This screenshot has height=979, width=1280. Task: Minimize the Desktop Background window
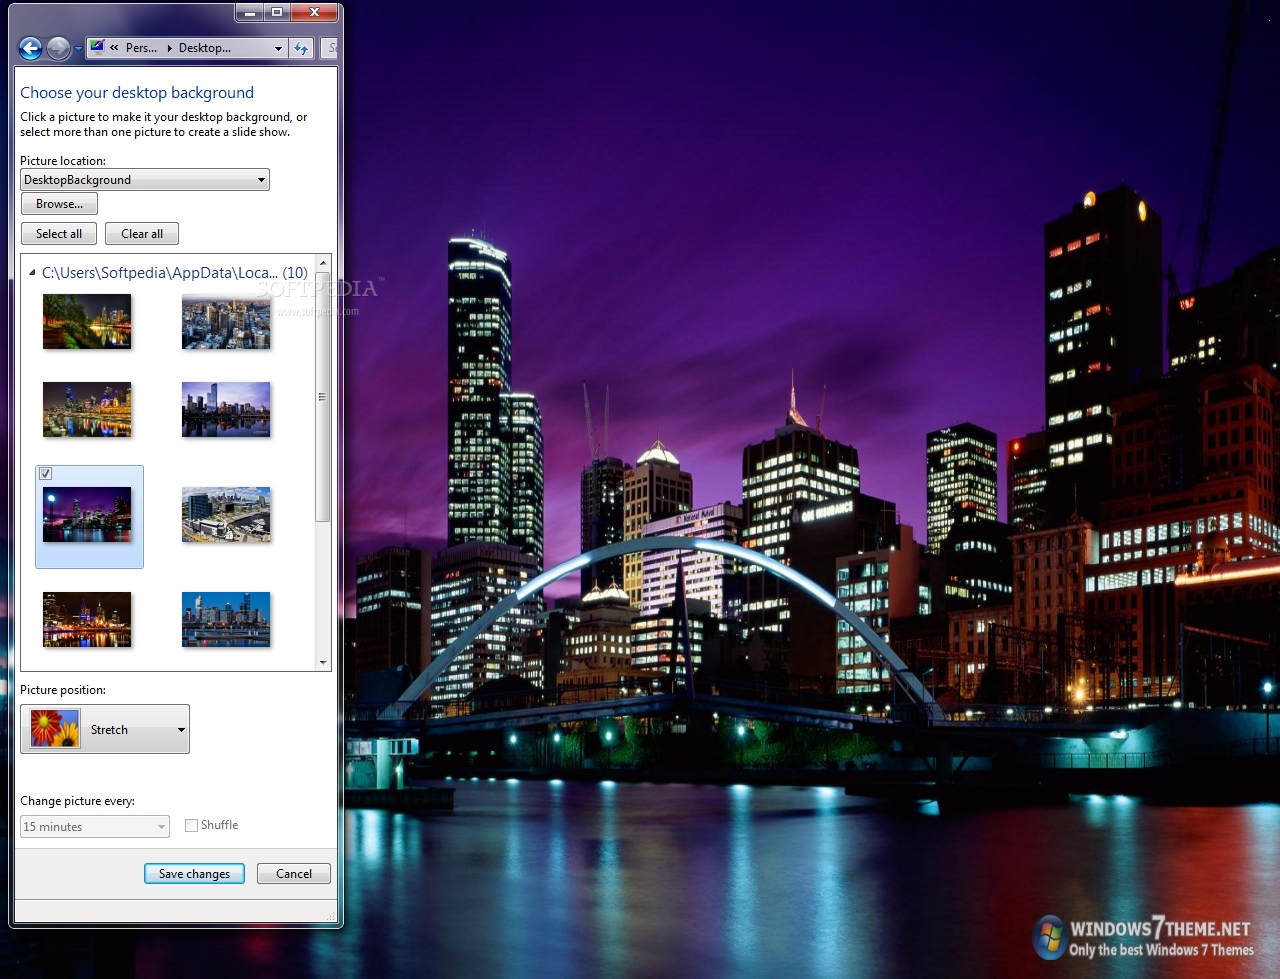tap(250, 13)
